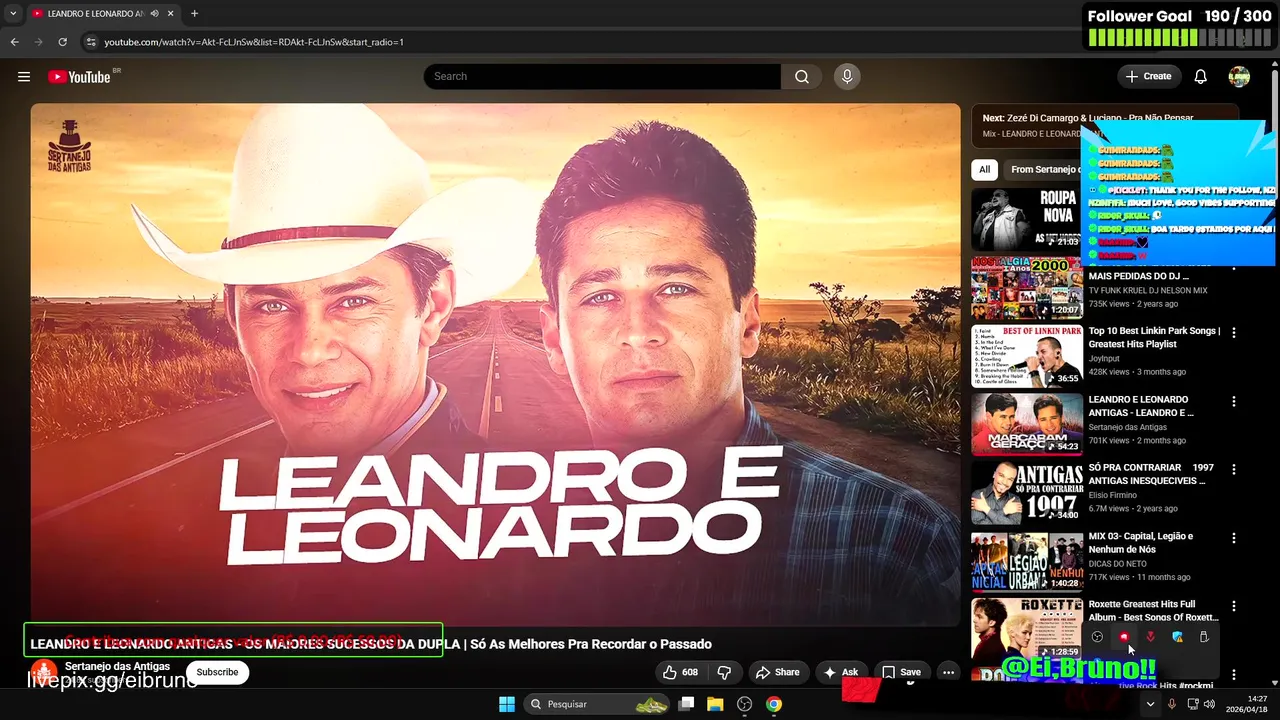
Task: Click the main video player
Action: click(x=495, y=364)
